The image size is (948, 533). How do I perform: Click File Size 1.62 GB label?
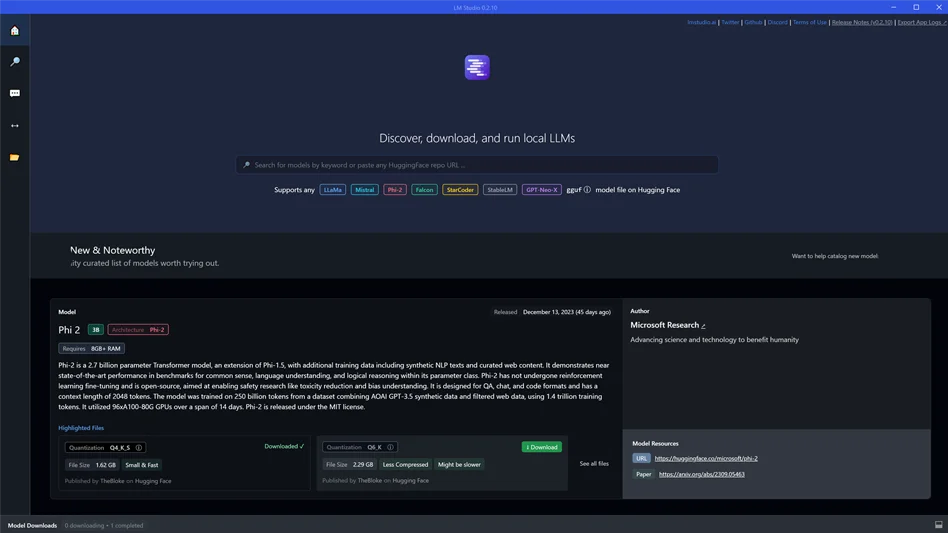(x=92, y=465)
